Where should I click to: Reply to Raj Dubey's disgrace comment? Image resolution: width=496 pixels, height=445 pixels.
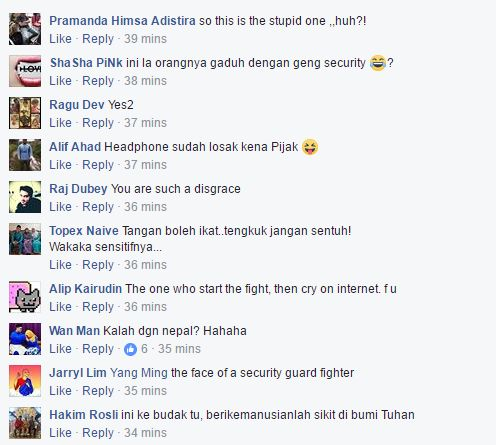(x=98, y=207)
